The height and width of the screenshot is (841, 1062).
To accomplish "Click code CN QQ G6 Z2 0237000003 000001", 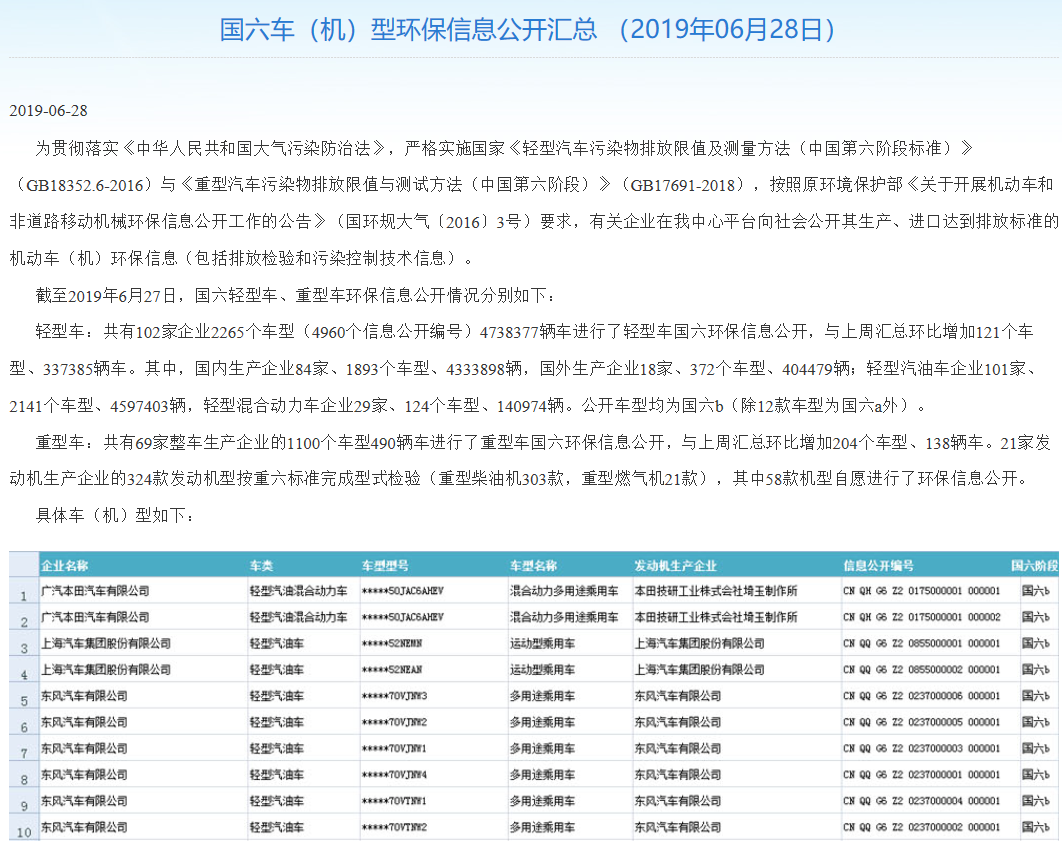I will click(x=921, y=748).
